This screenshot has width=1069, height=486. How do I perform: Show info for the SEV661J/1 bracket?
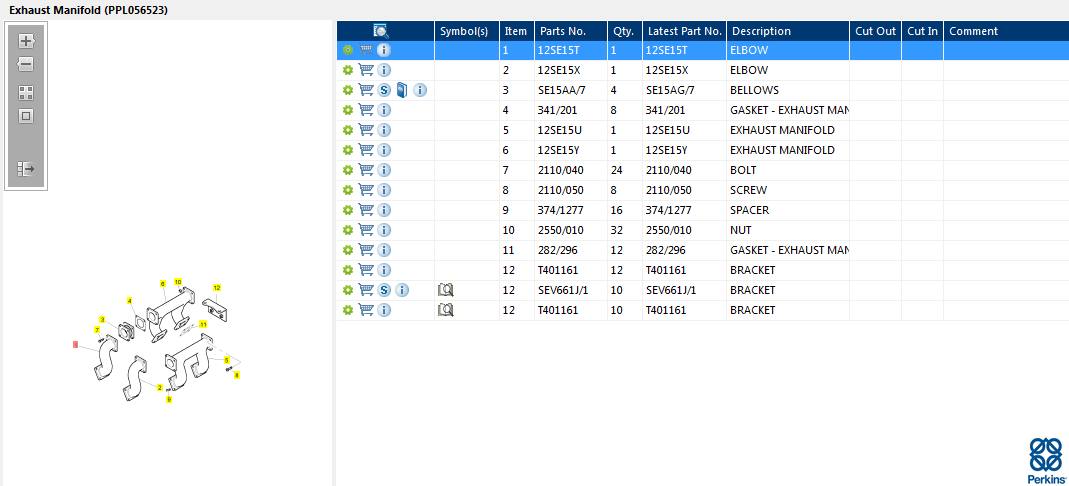coord(402,290)
